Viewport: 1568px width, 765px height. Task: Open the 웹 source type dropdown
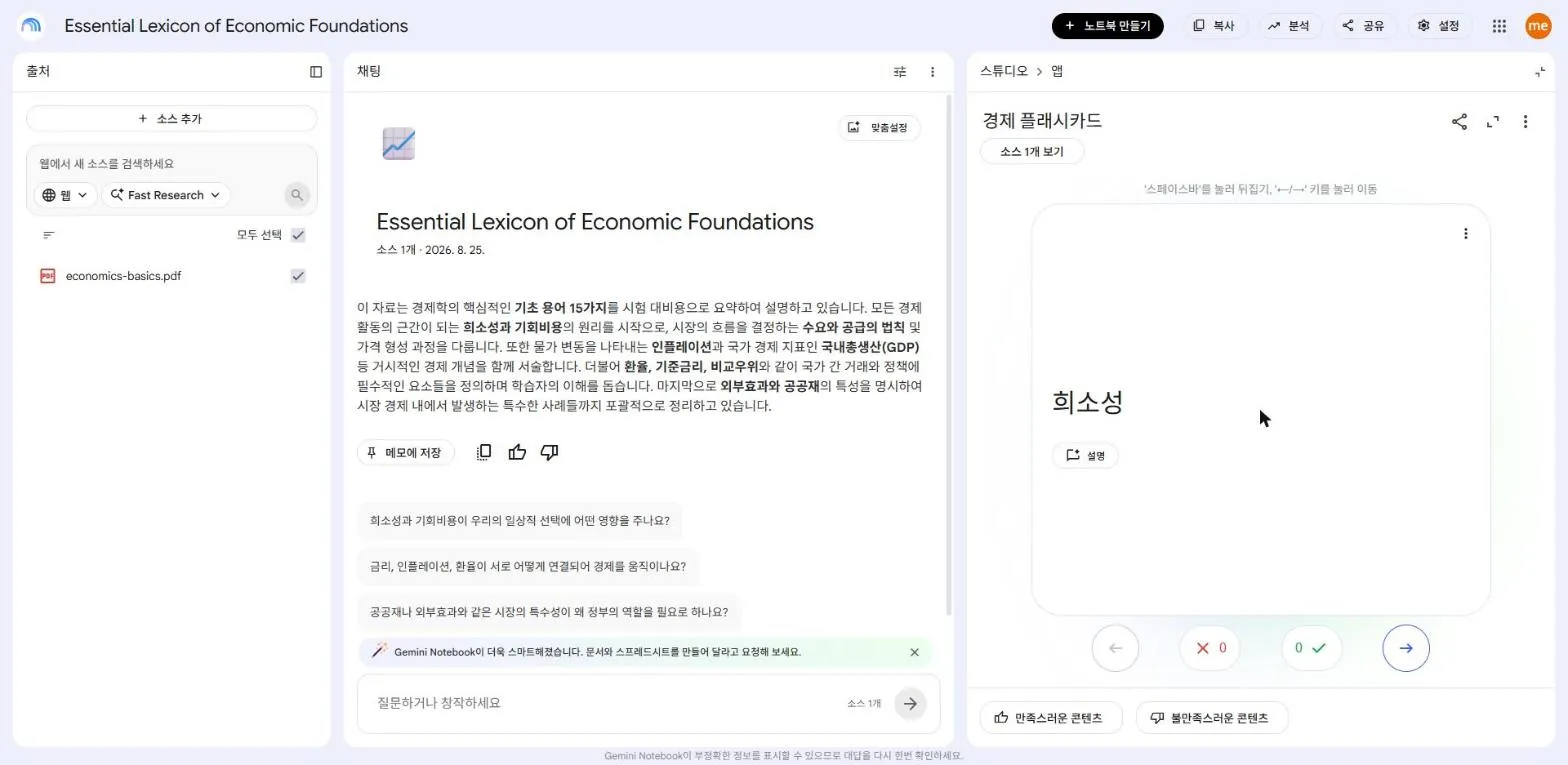click(x=65, y=195)
